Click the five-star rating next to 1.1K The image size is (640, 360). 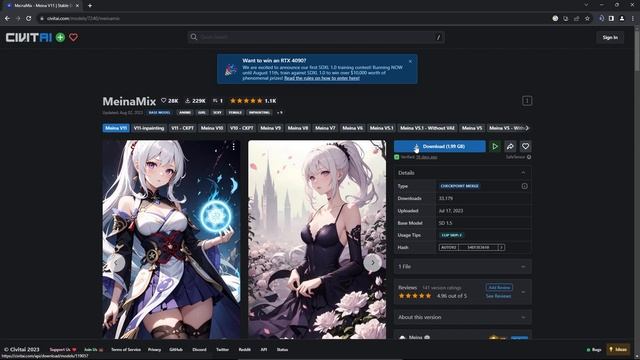(x=246, y=100)
